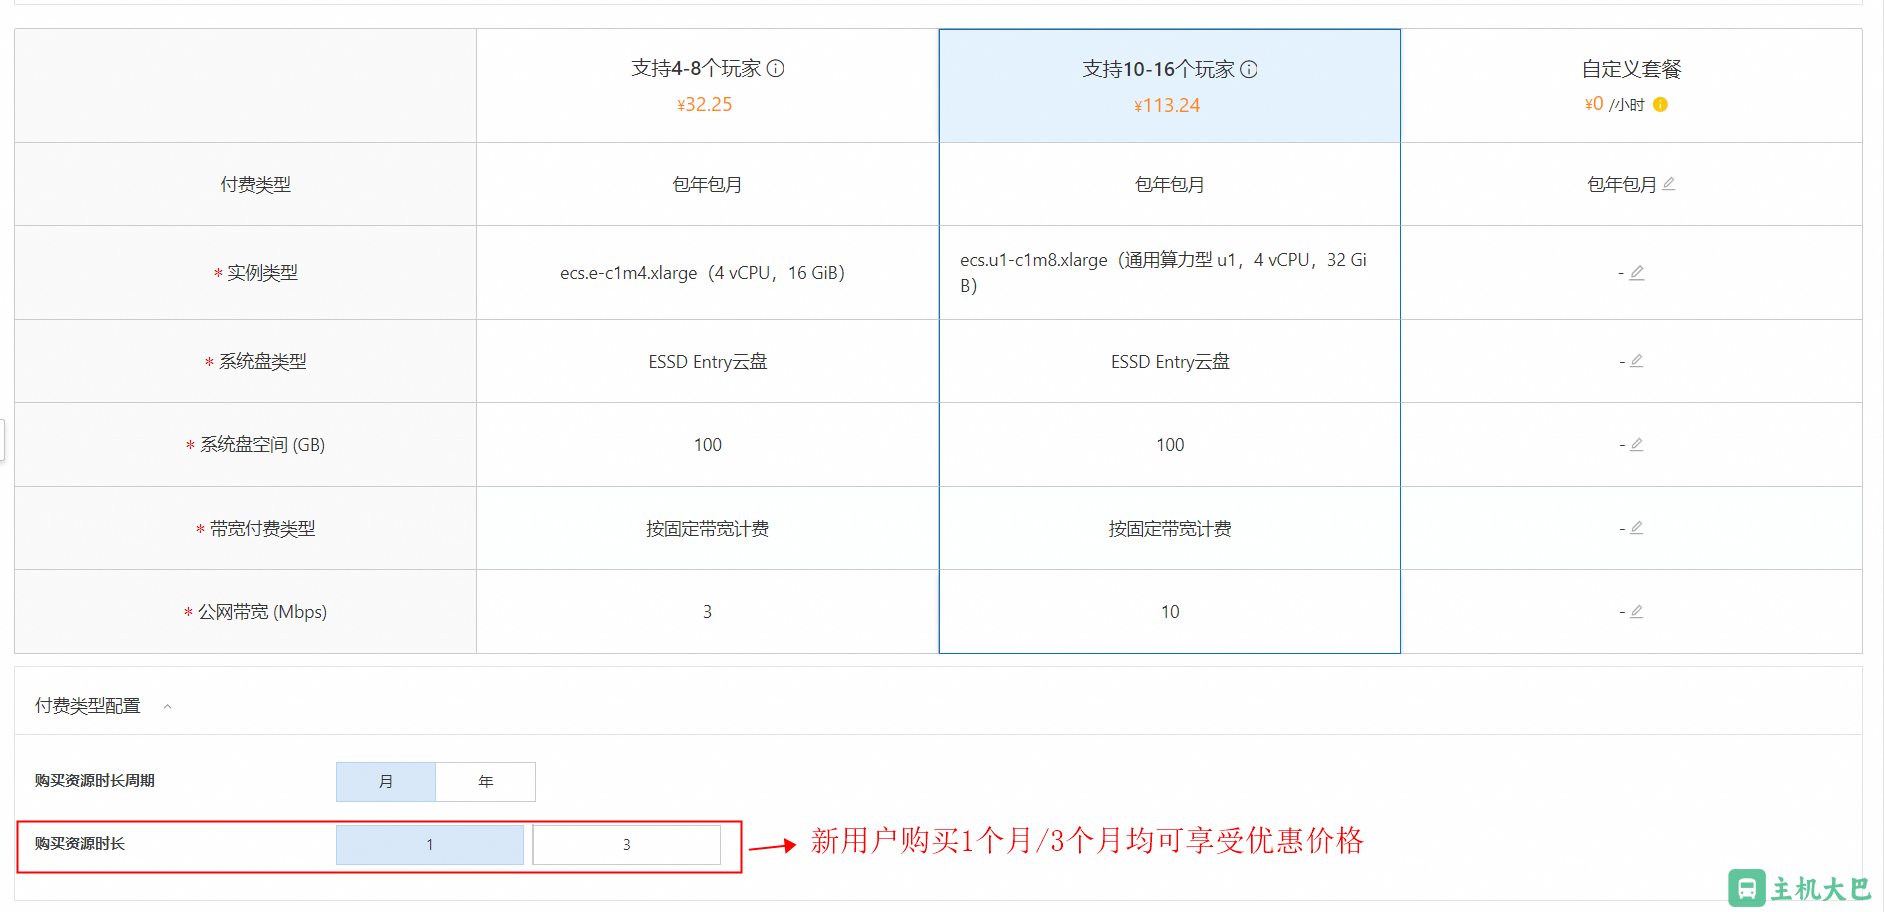Edit 系统盘空间 in custom package column

pos(1637,445)
